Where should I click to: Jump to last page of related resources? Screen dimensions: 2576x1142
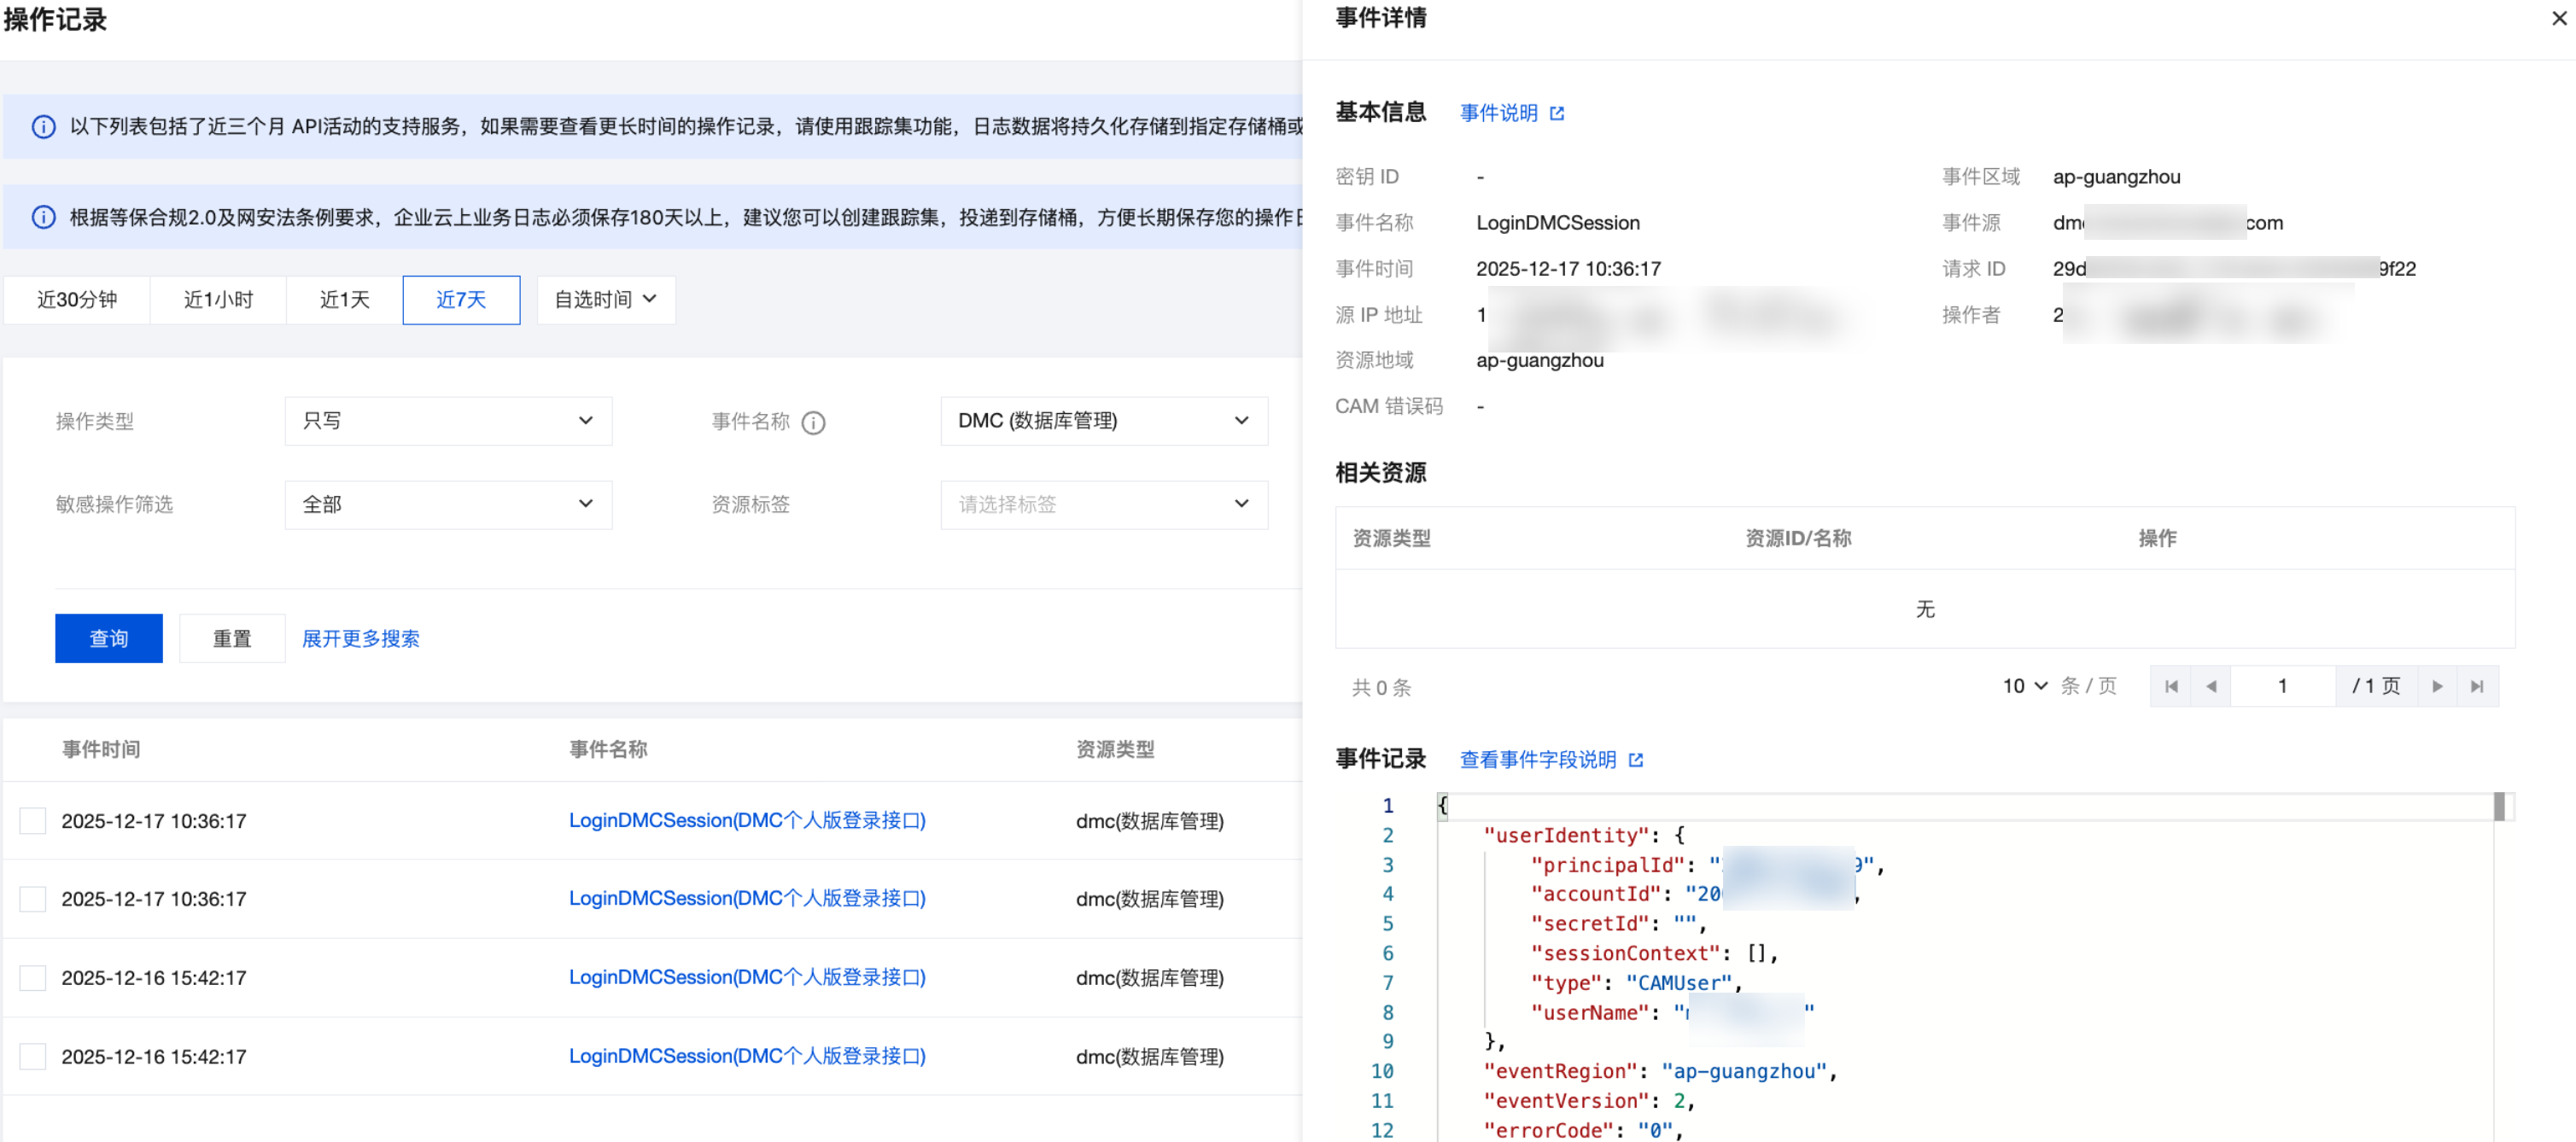tap(2477, 686)
